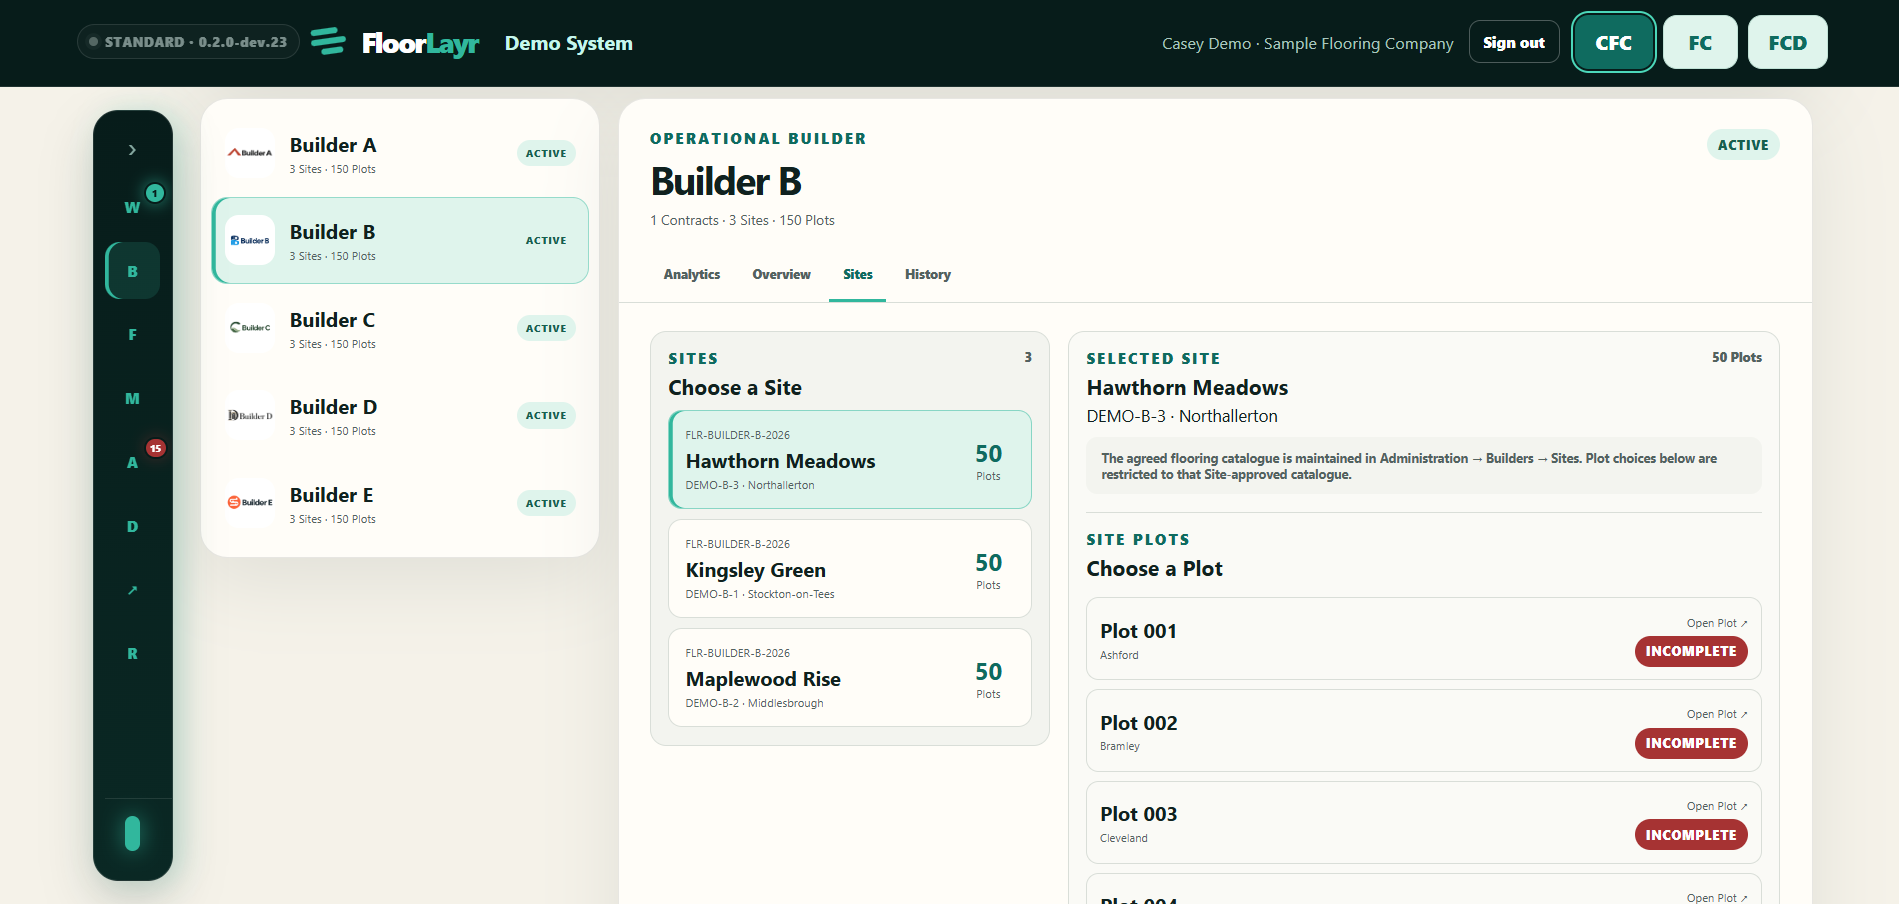The height and width of the screenshot is (904, 1899).
Task: Switch to the CFC role button
Action: coord(1614,42)
